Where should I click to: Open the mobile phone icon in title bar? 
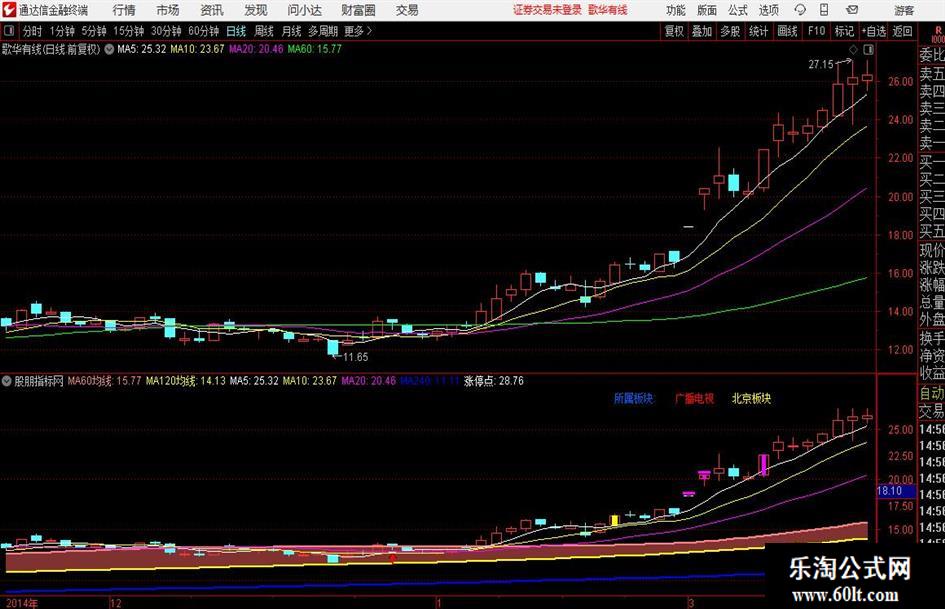pos(824,10)
